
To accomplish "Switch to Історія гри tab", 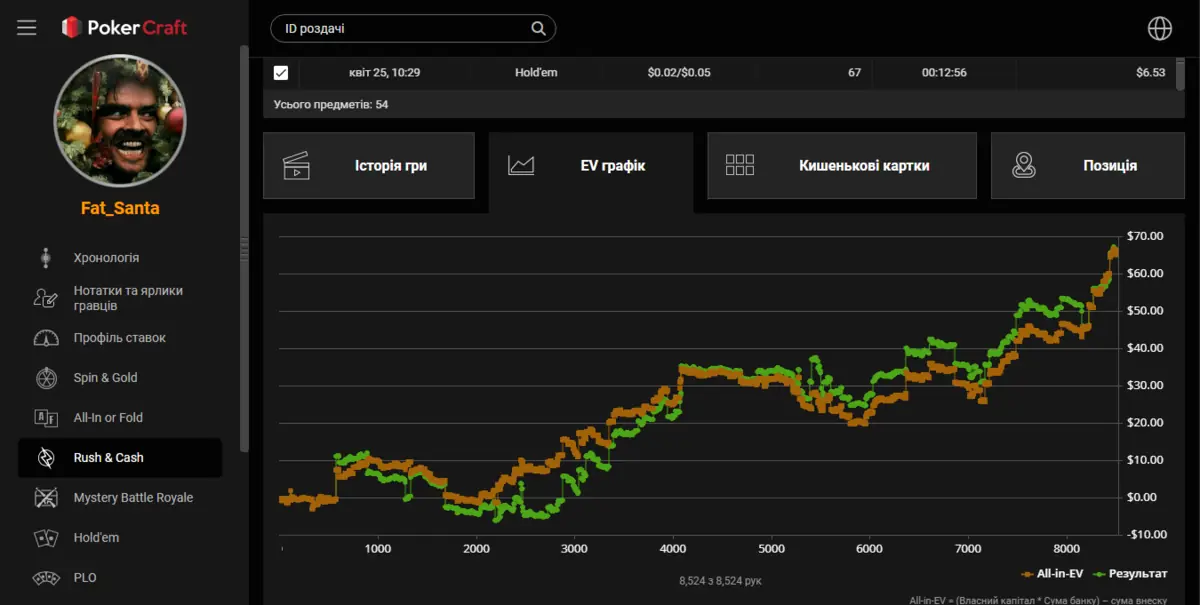I will [x=369, y=166].
